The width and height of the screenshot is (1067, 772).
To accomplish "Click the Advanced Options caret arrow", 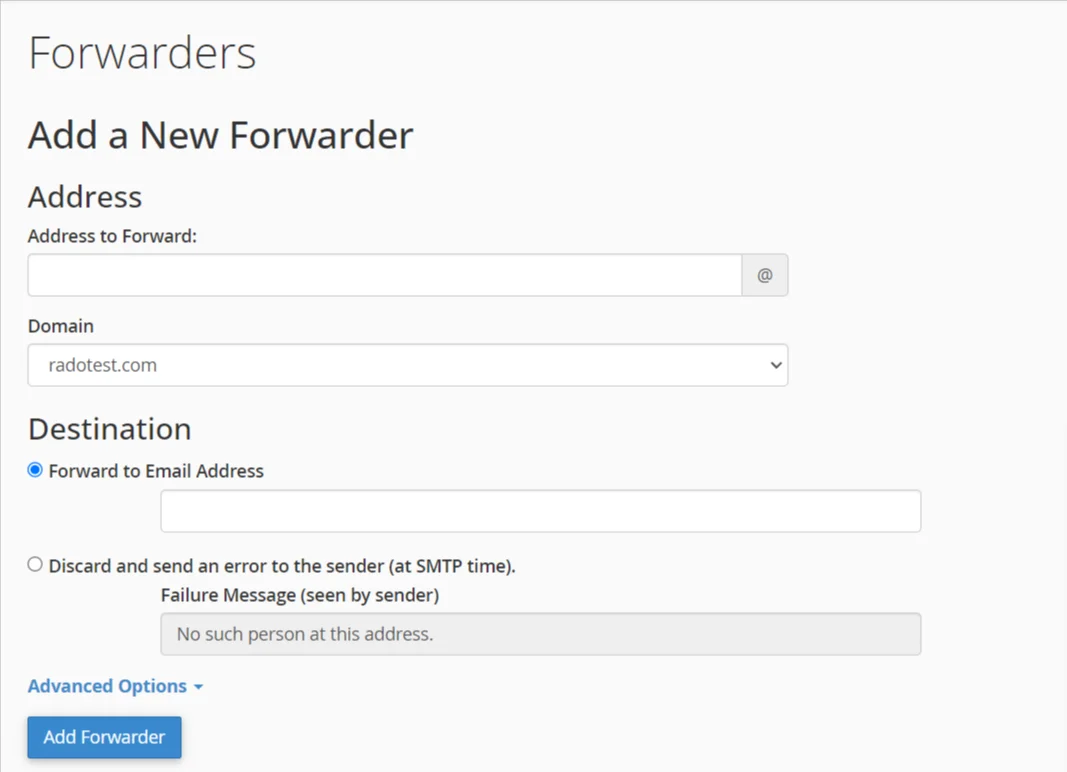I will point(198,687).
